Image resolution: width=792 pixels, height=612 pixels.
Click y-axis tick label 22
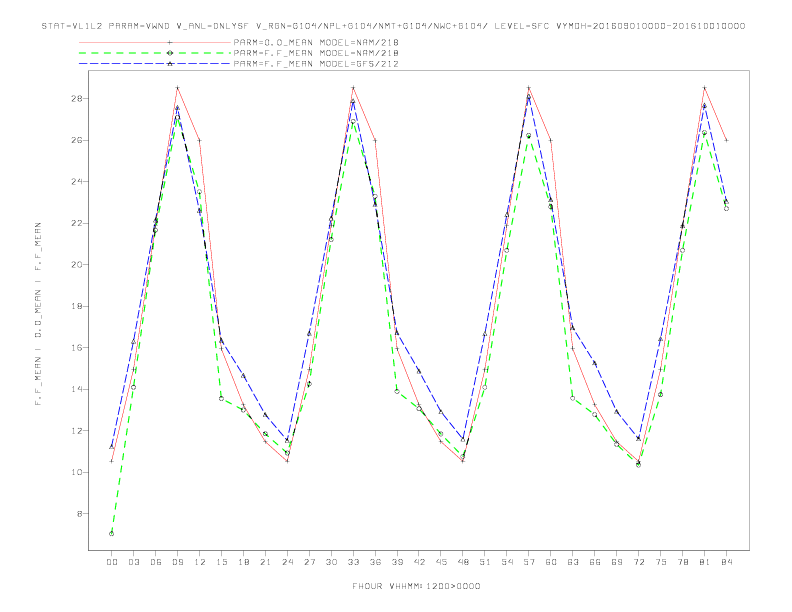tap(76, 223)
